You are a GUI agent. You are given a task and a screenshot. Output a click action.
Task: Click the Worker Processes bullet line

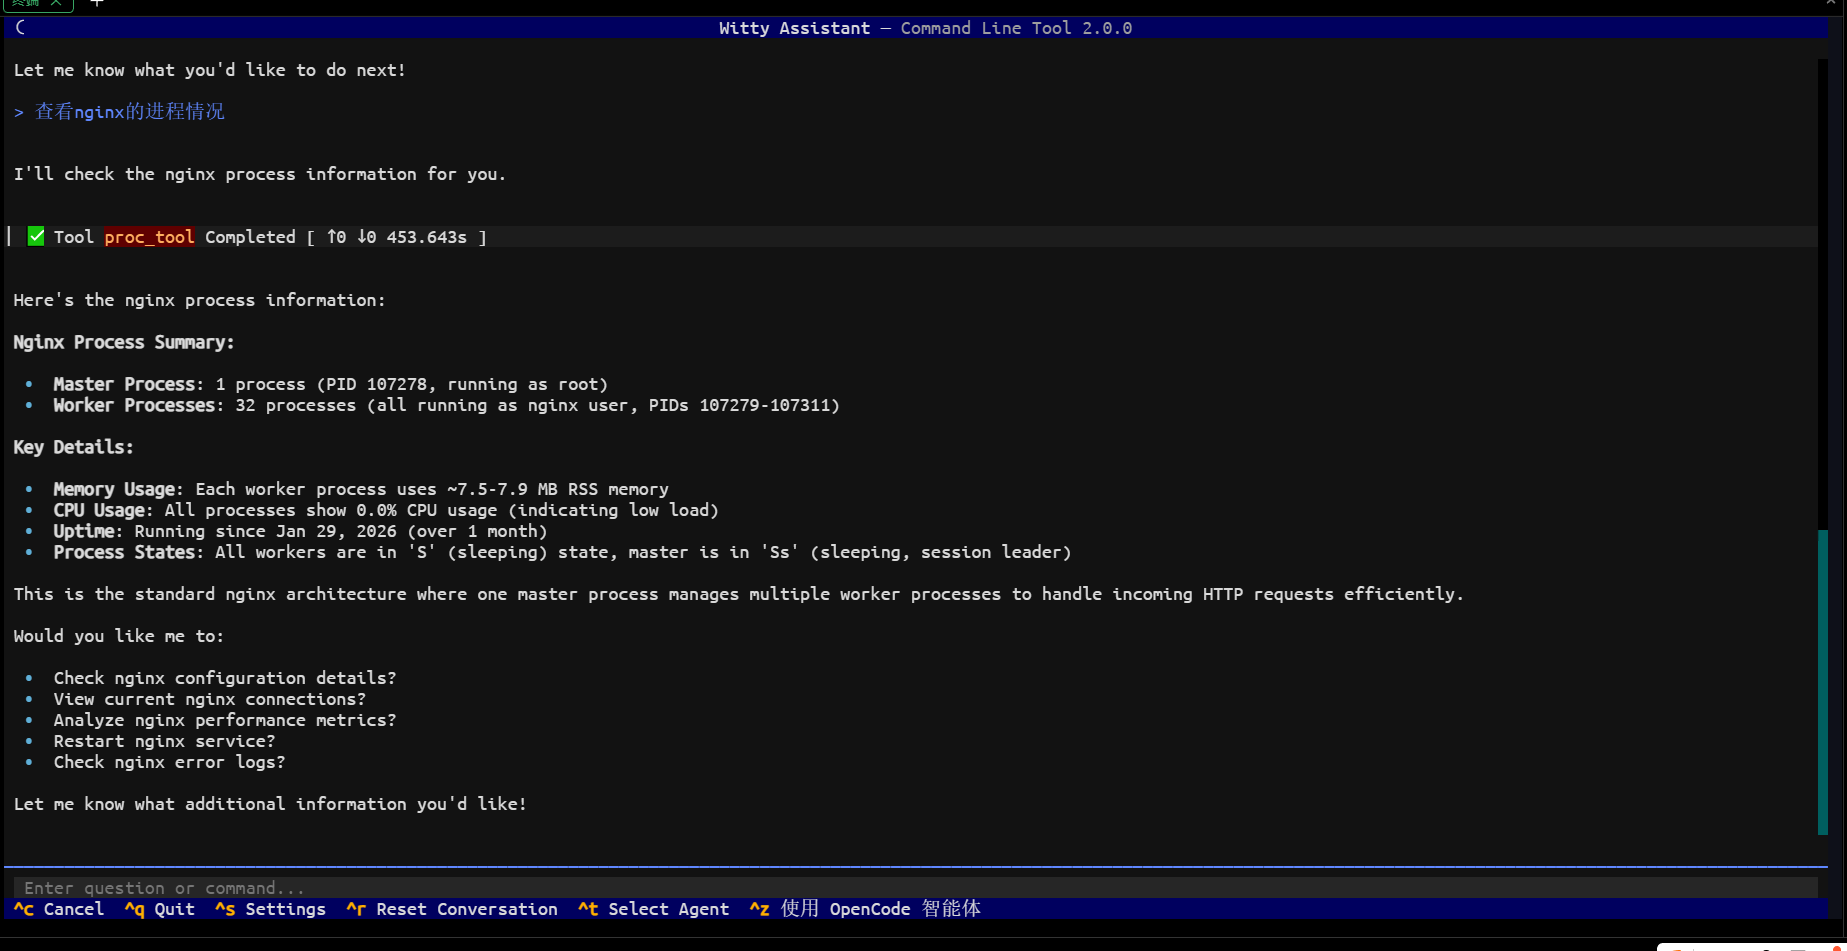446,405
